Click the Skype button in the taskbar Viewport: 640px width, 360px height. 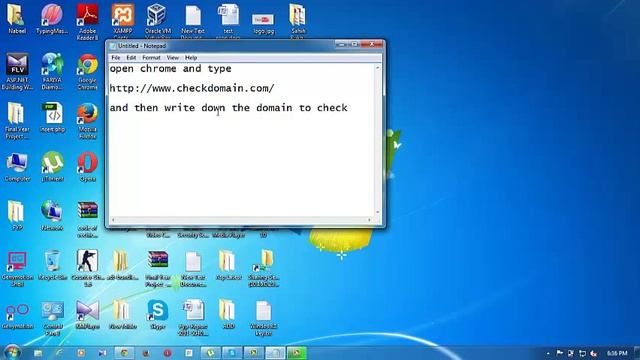[232, 353]
